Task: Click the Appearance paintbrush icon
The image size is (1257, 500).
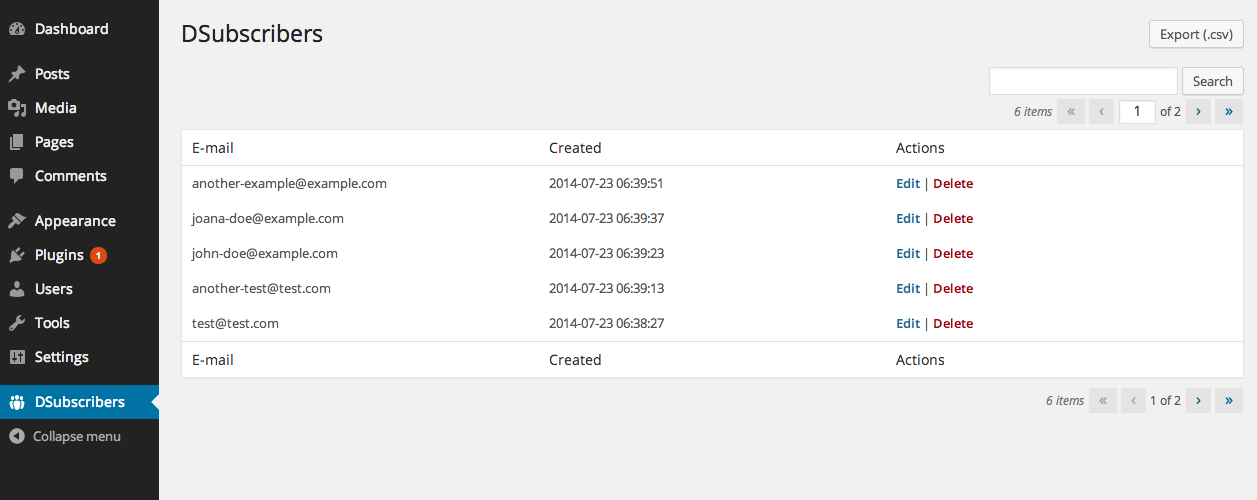Action: coord(17,221)
